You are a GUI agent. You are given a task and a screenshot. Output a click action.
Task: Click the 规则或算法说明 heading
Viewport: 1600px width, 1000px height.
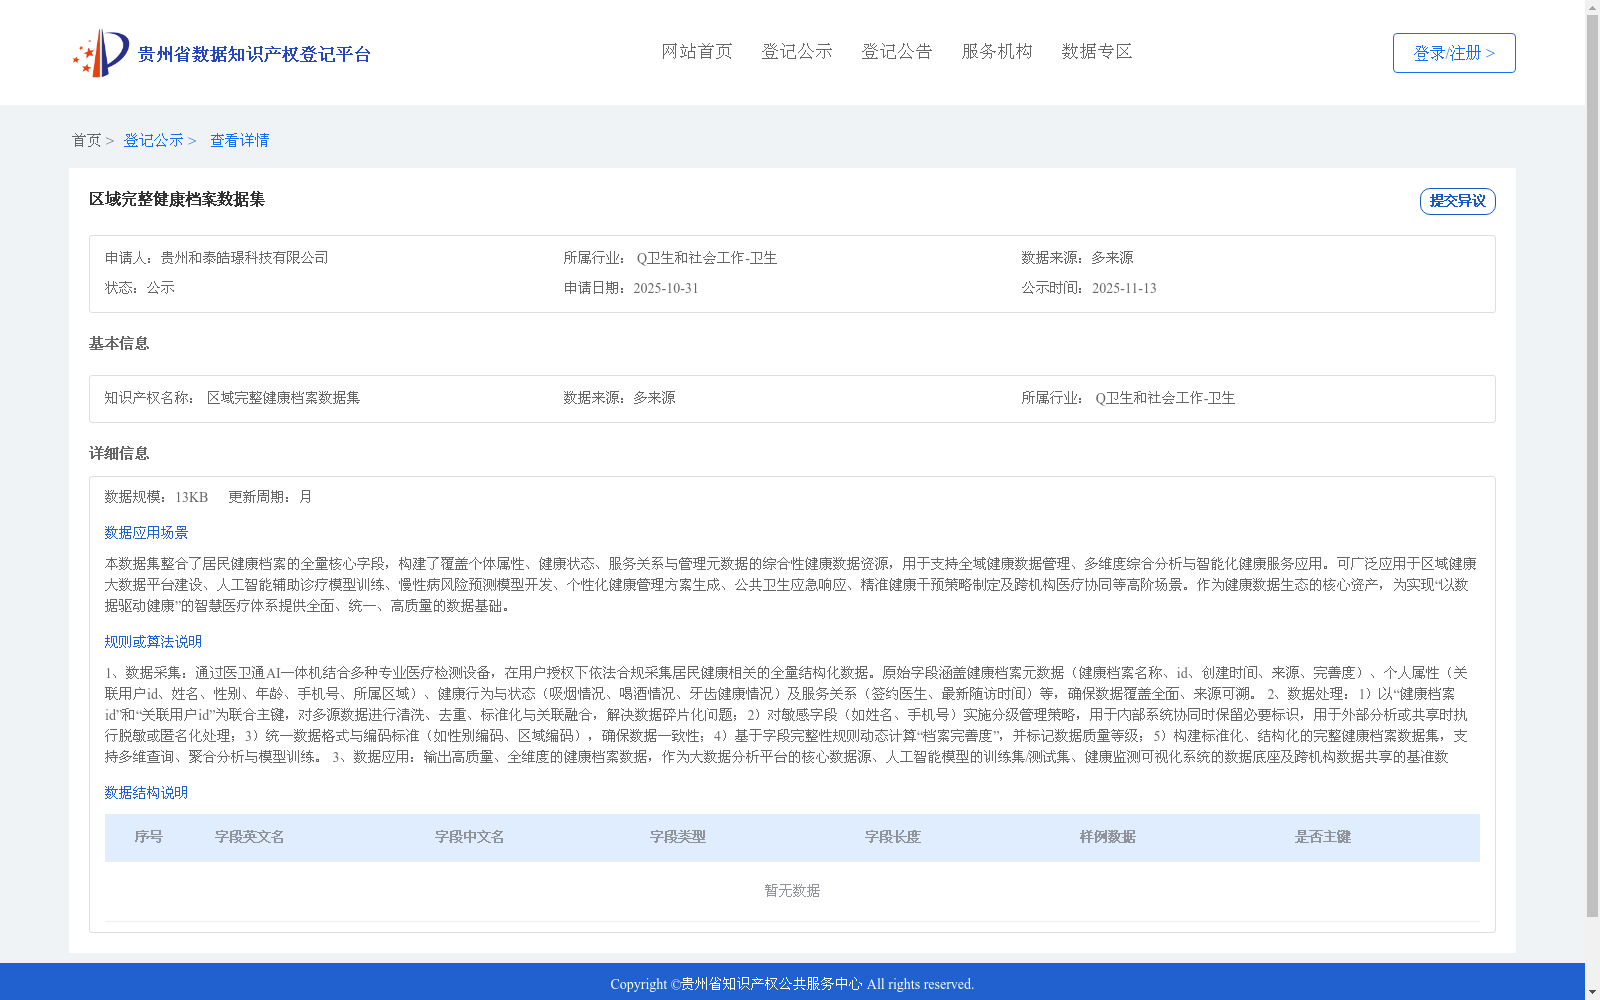pos(153,642)
